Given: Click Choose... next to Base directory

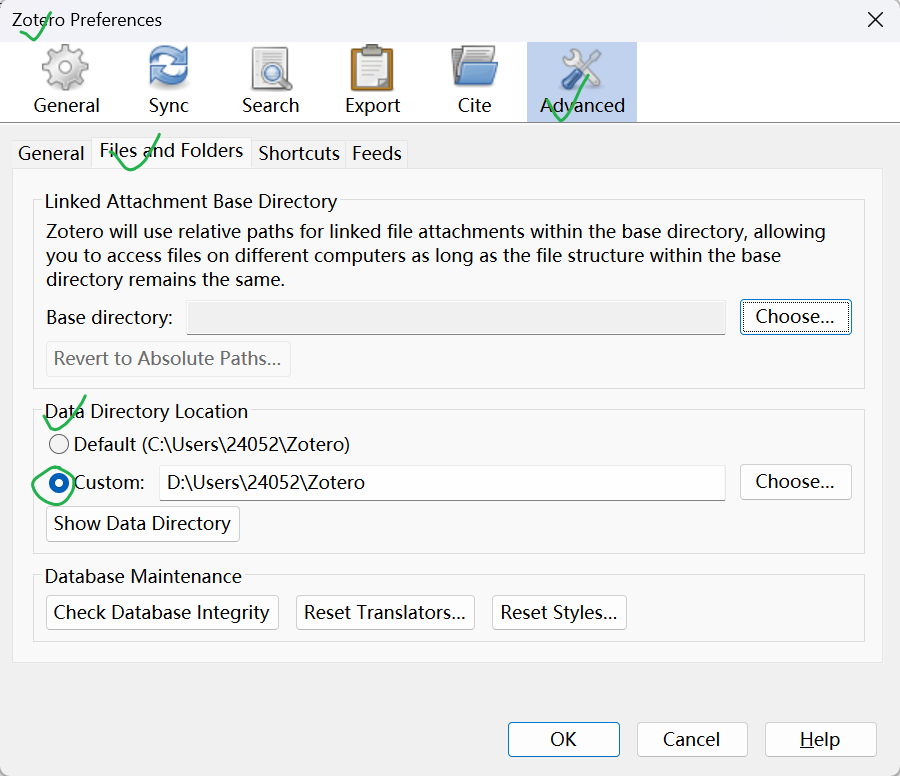Looking at the screenshot, I should [795, 317].
